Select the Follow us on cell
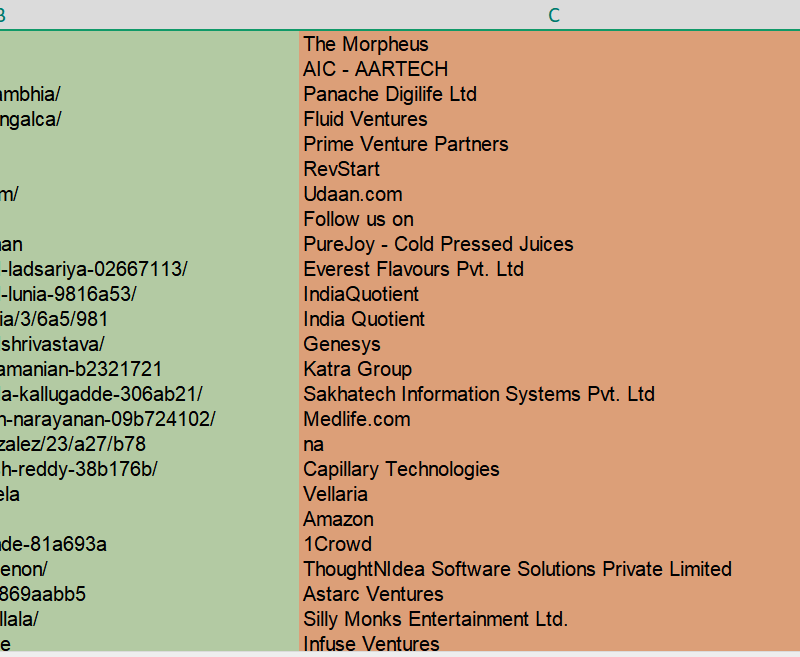The image size is (800, 657). click(549, 219)
